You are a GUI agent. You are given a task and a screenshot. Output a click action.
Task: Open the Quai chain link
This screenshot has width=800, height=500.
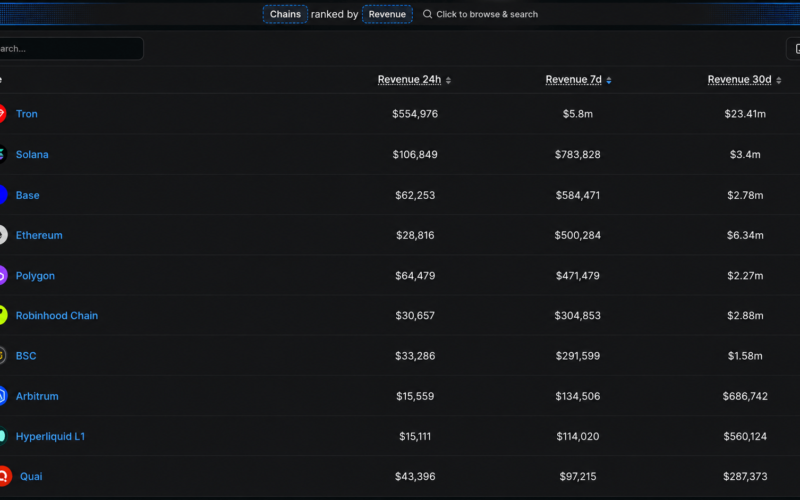click(x=31, y=476)
